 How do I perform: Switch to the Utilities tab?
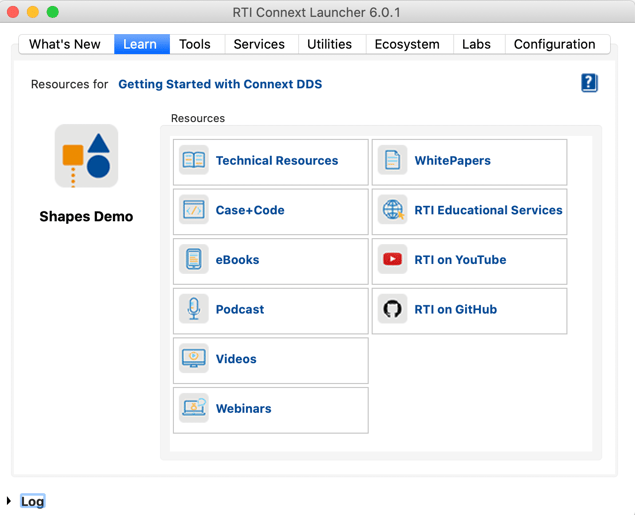332,44
